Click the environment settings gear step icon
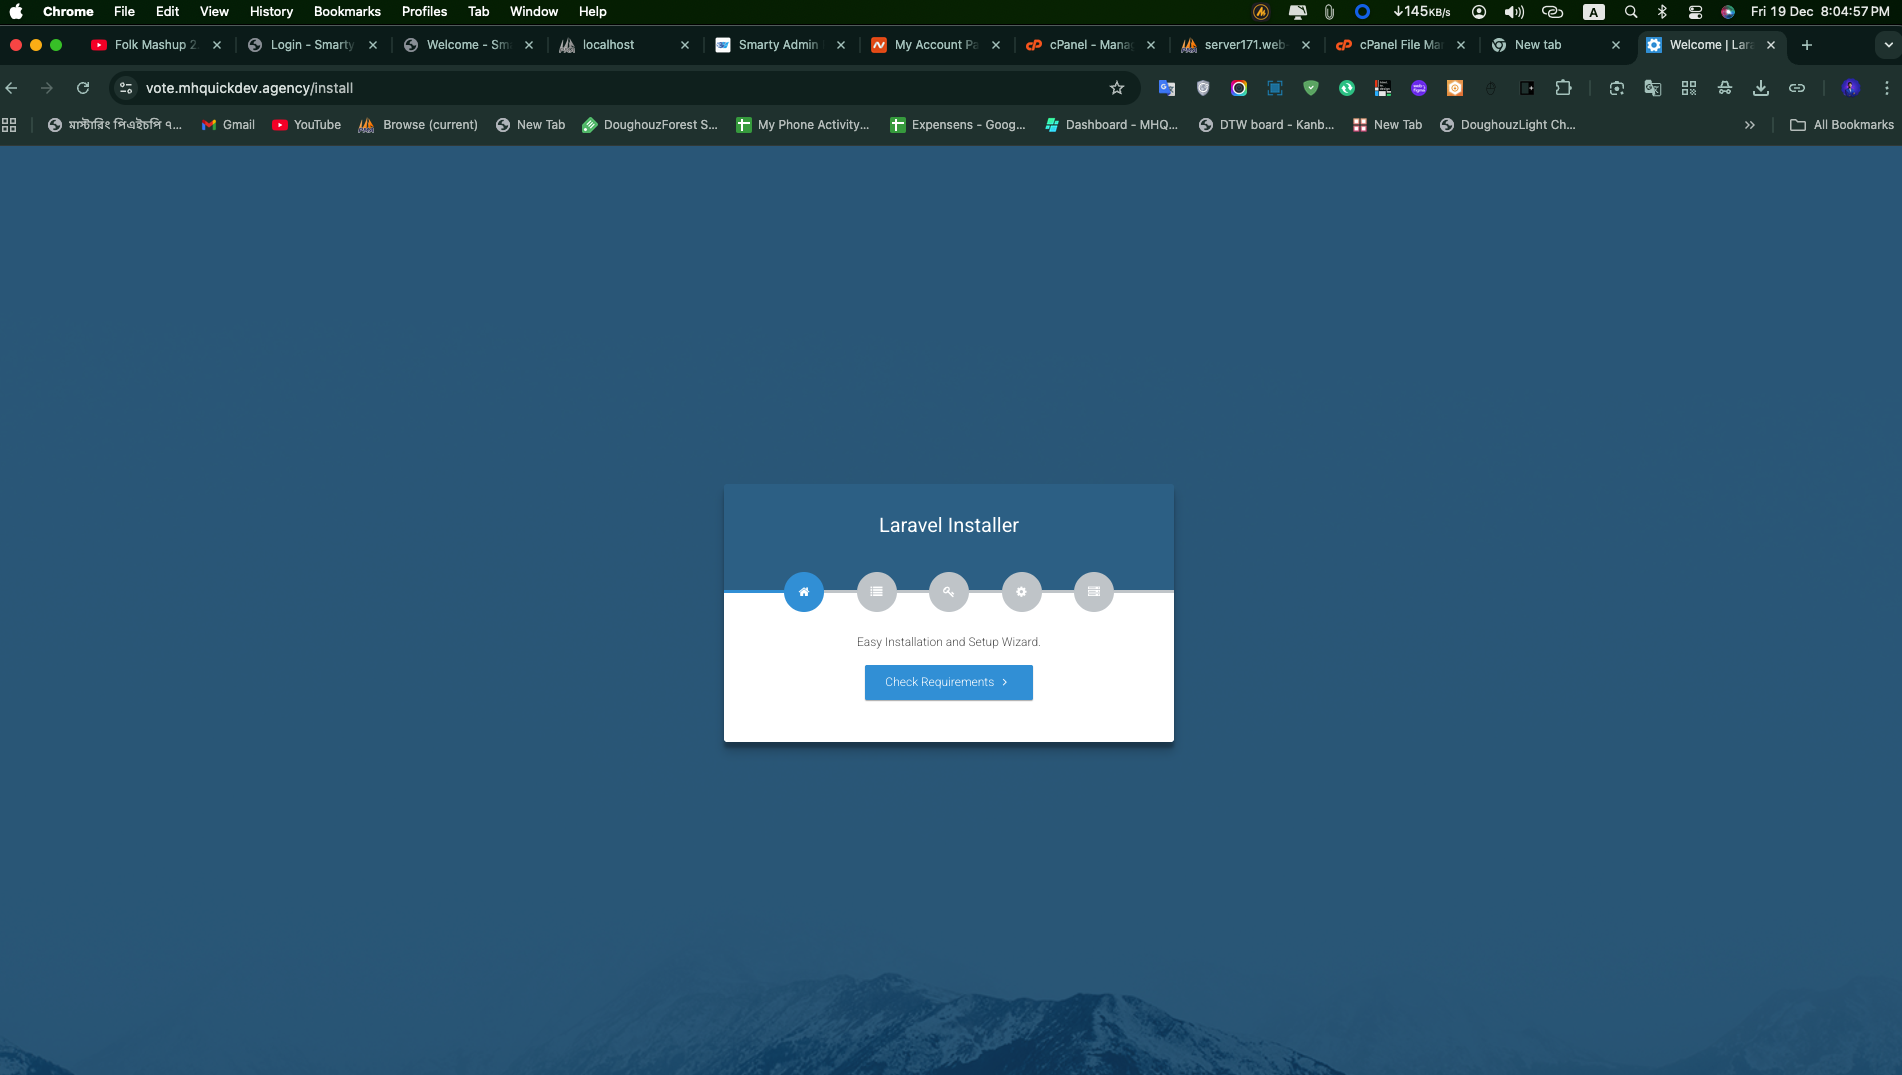The image size is (1902, 1075). coord(1021,592)
